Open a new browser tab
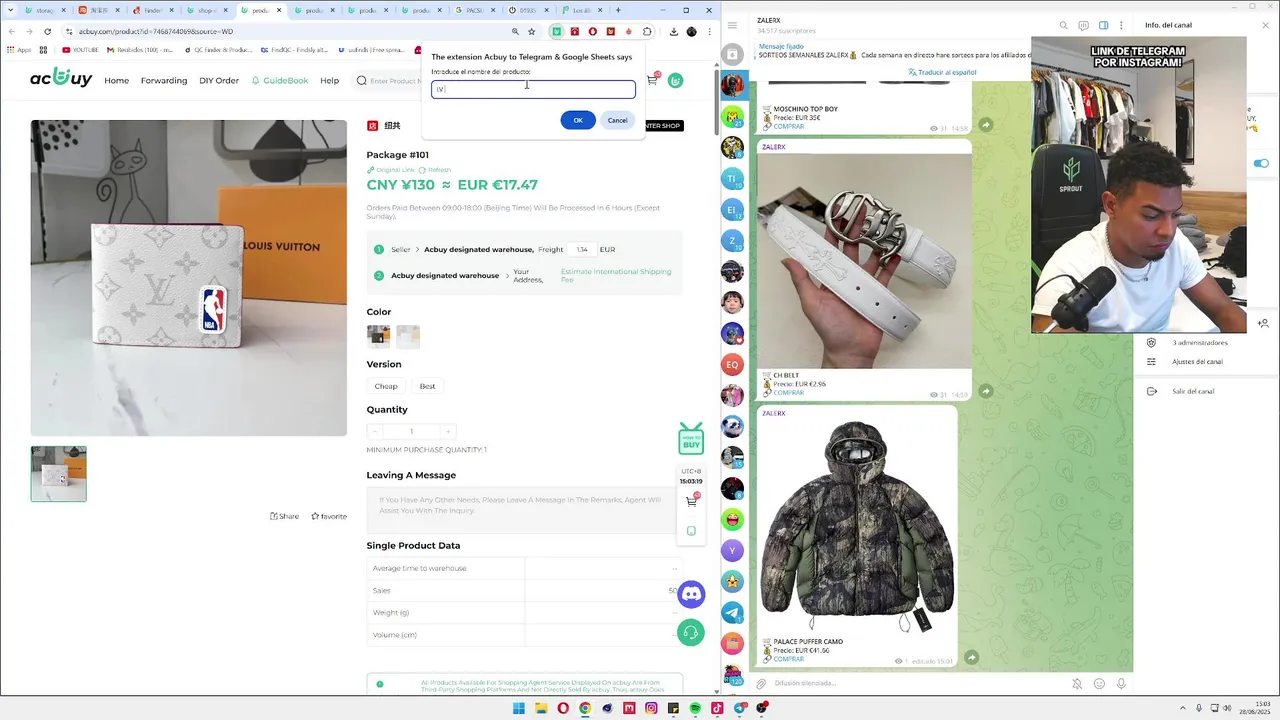1280x720 pixels. tap(618, 10)
